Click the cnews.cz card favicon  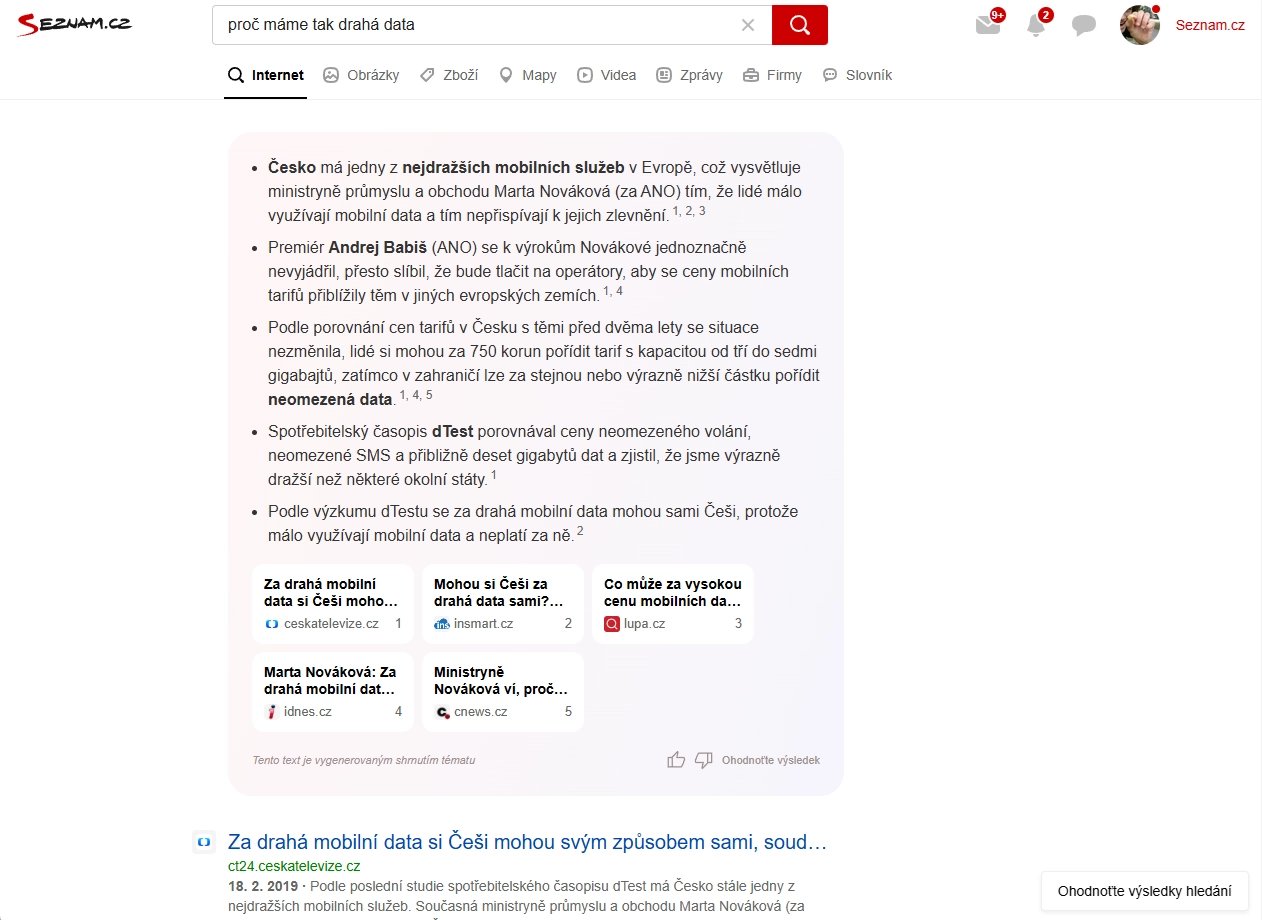click(442, 712)
